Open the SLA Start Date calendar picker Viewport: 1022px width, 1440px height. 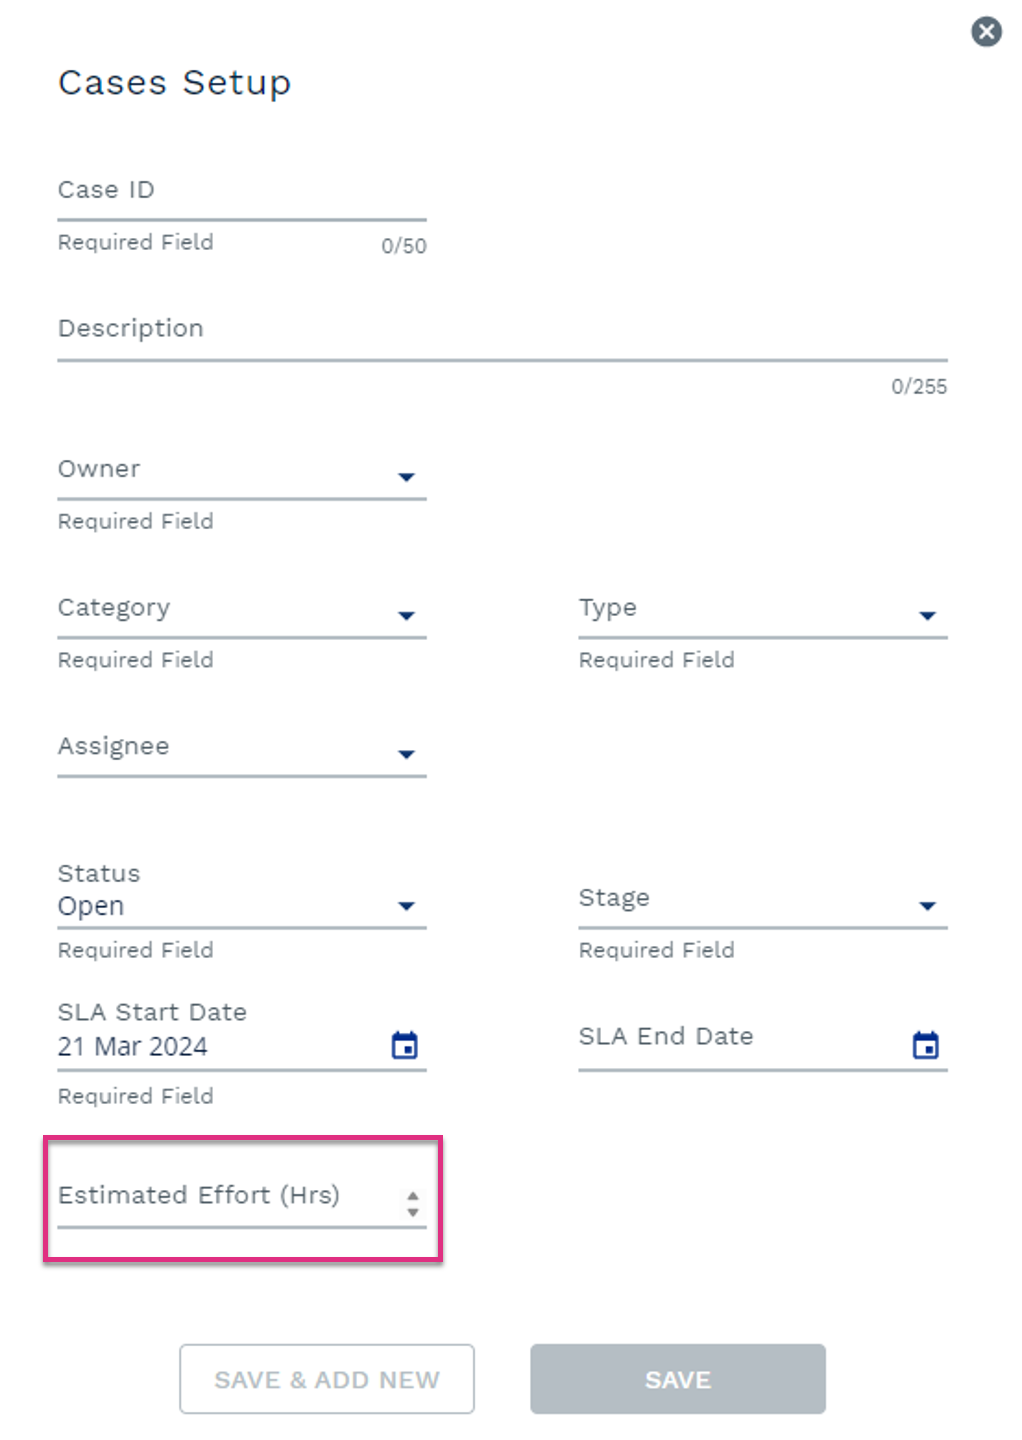pyautogui.click(x=405, y=1046)
